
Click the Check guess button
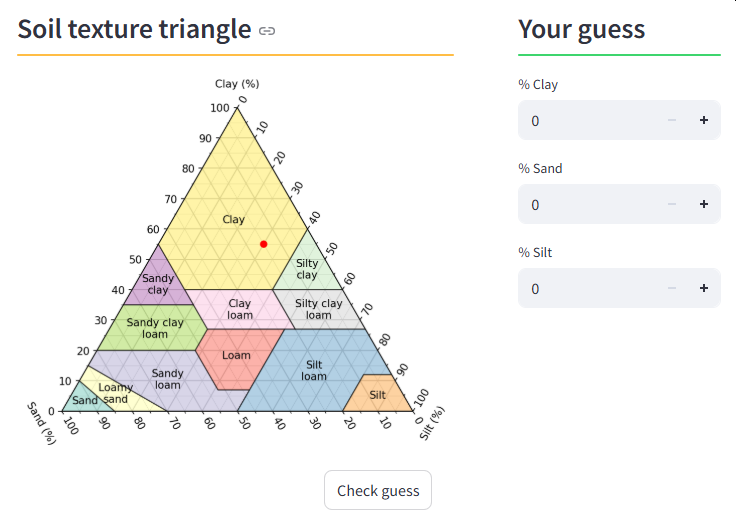pos(378,490)
